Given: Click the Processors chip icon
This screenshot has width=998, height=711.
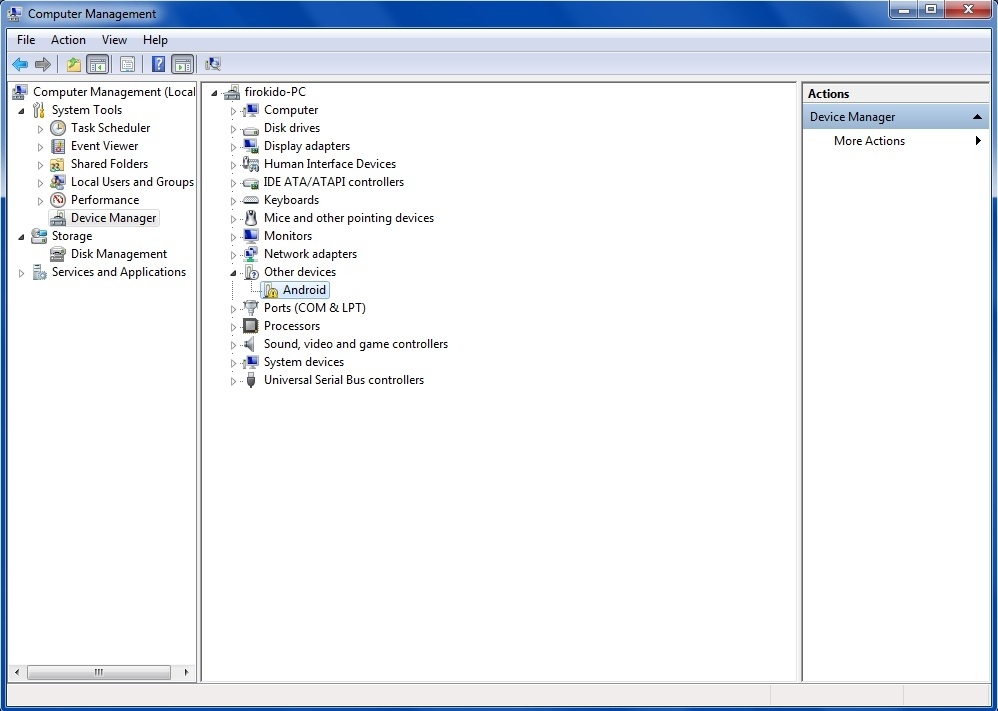Looking at the screenshot, I should (251, 326).
